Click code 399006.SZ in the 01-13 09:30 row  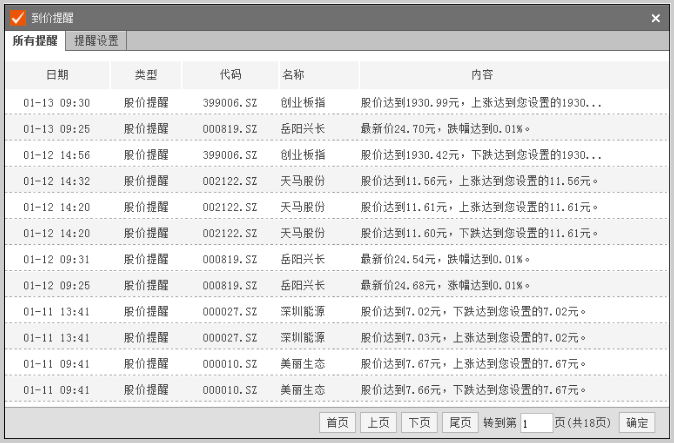[x=230, y=103]
